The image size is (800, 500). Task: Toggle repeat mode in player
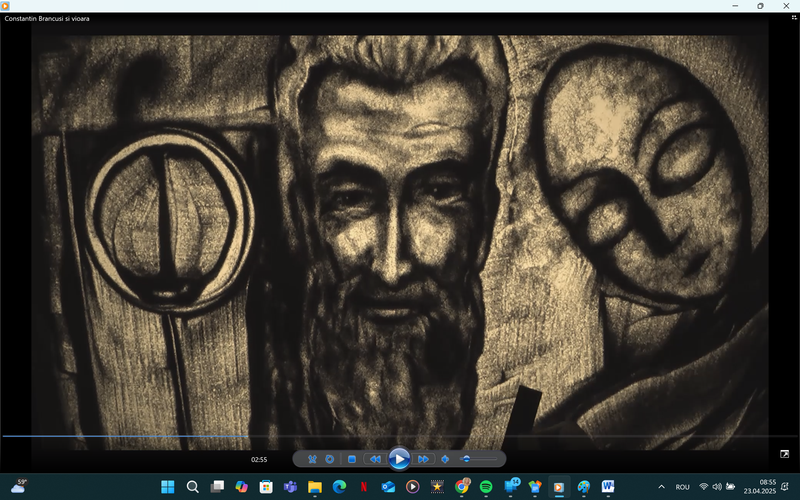pos(329,459)
